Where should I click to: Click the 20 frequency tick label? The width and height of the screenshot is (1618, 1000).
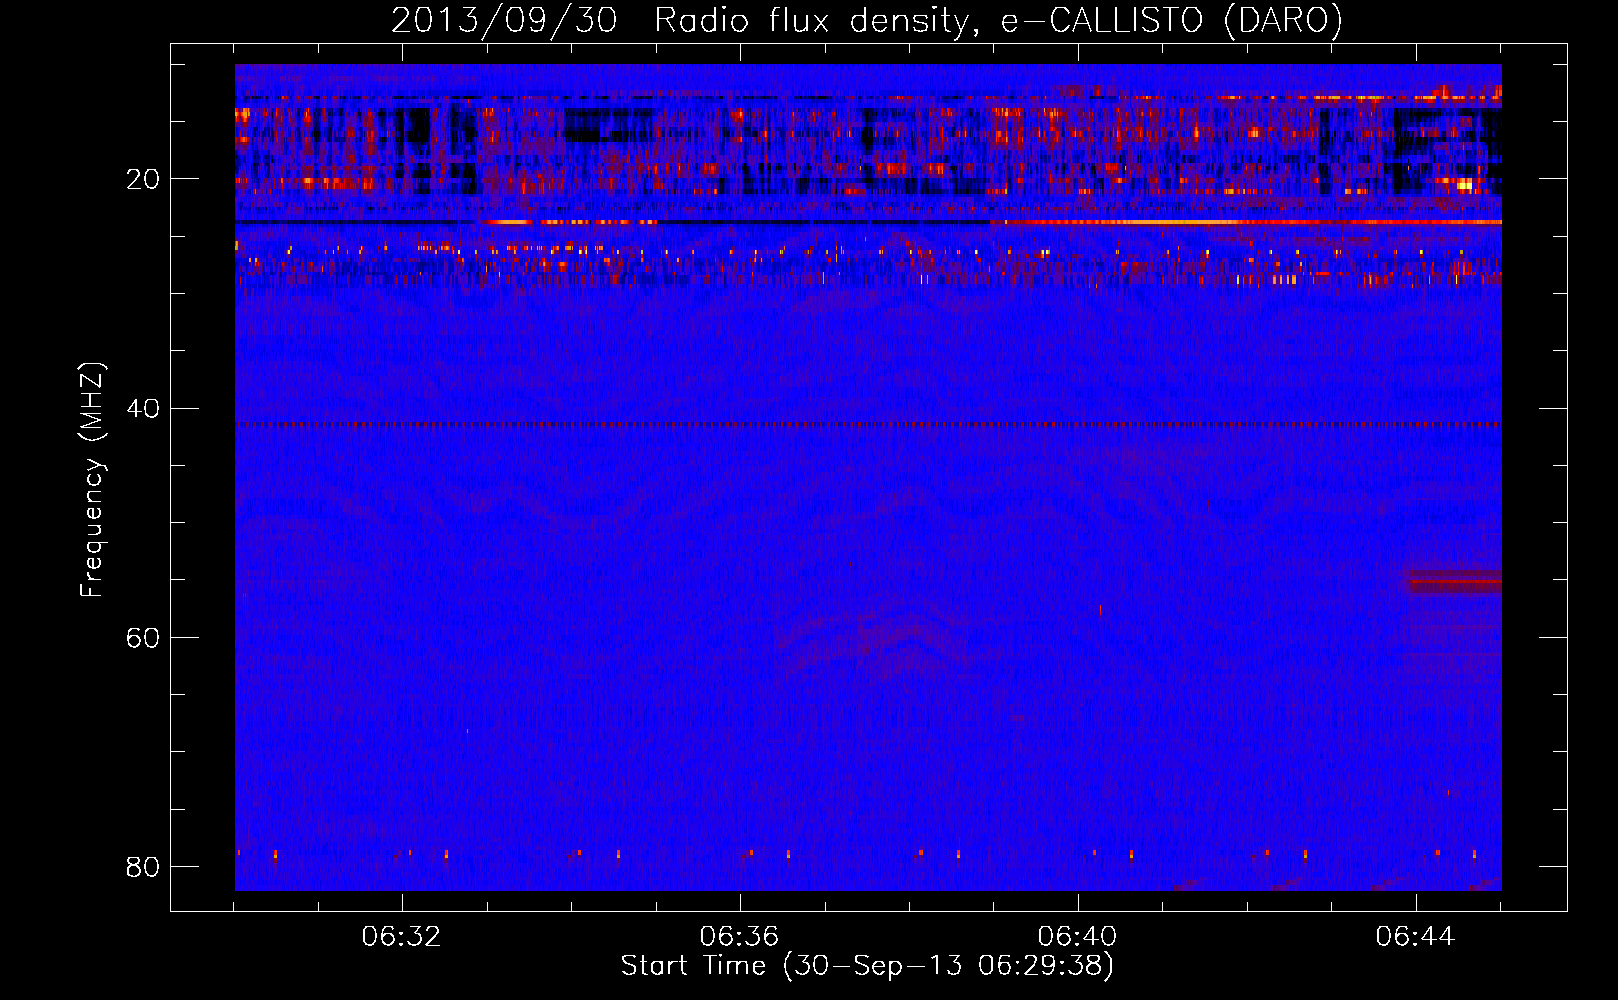[x=143, y=179]
